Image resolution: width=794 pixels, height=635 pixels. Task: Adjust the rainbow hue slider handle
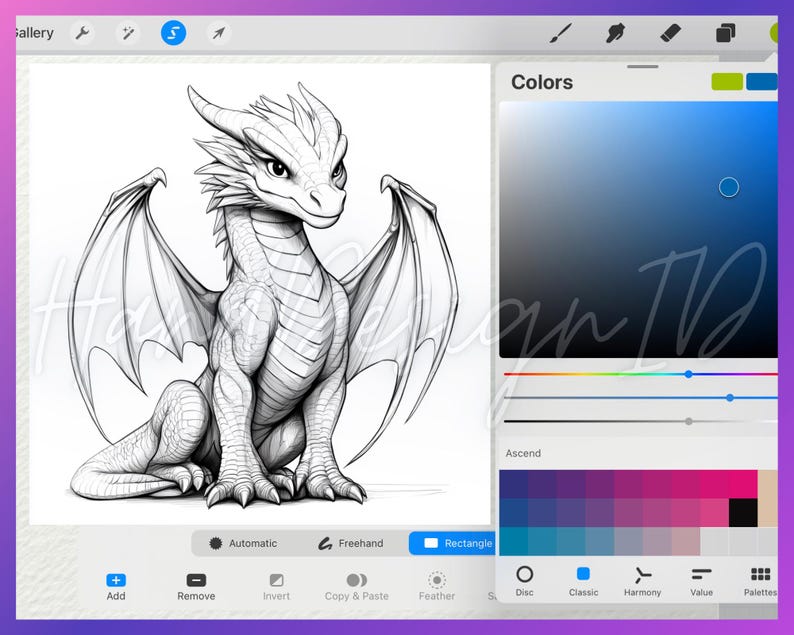(x=688, y=374)
